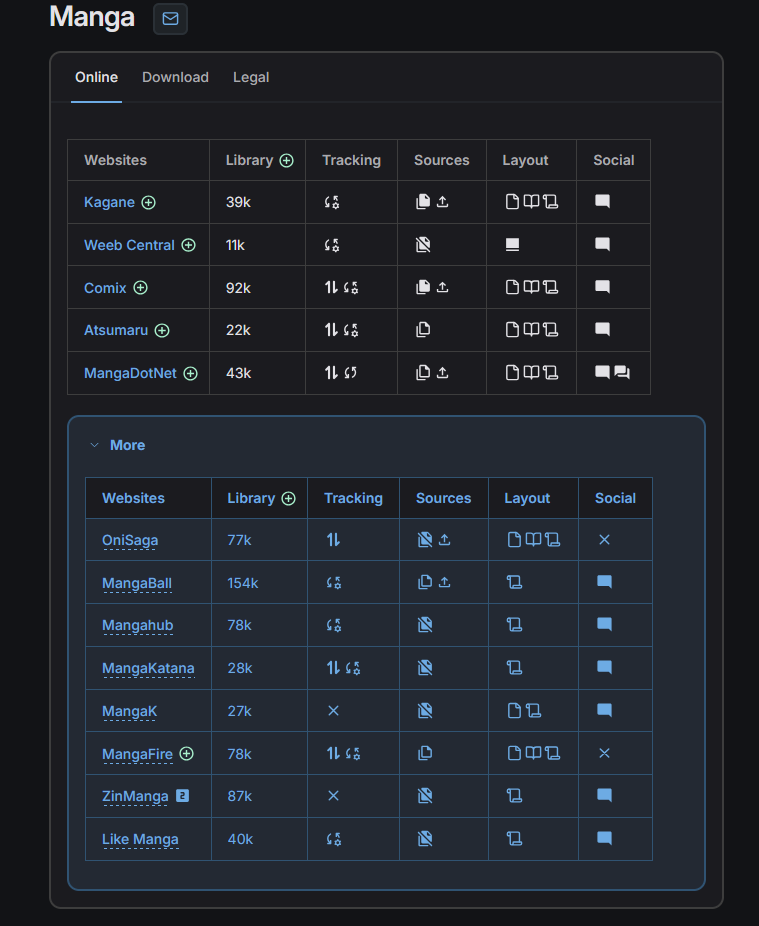
Task: Click the copy sources icon in MangaFire row
Action: 425,753
